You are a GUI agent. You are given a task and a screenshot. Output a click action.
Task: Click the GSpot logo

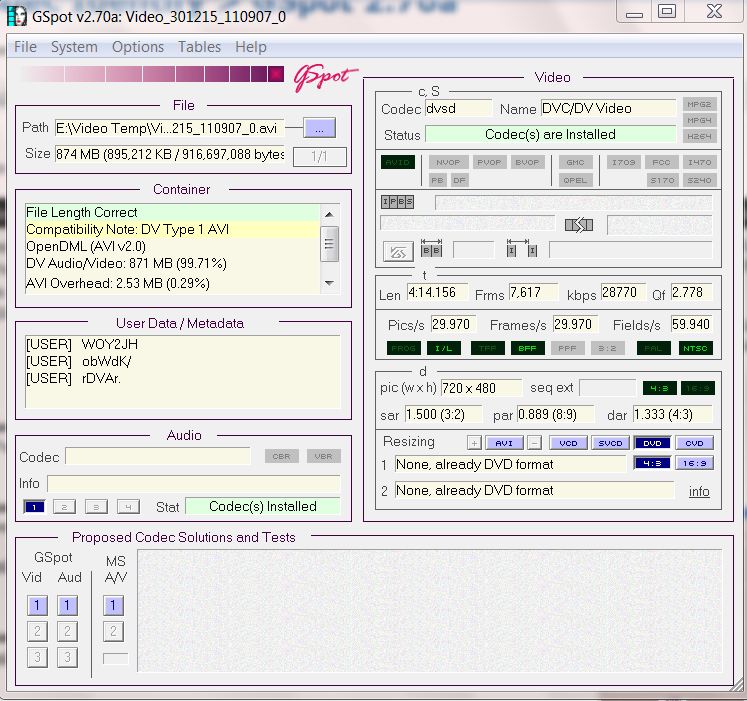click(325, 77)
